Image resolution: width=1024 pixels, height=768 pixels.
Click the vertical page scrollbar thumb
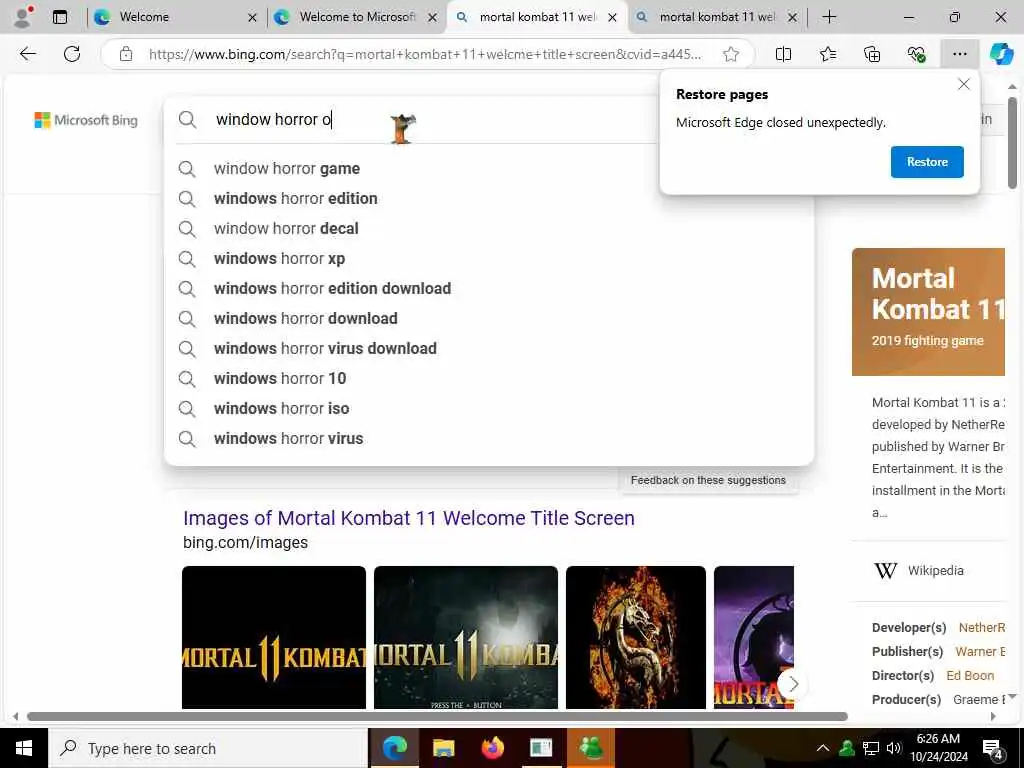pos(1012,142)
